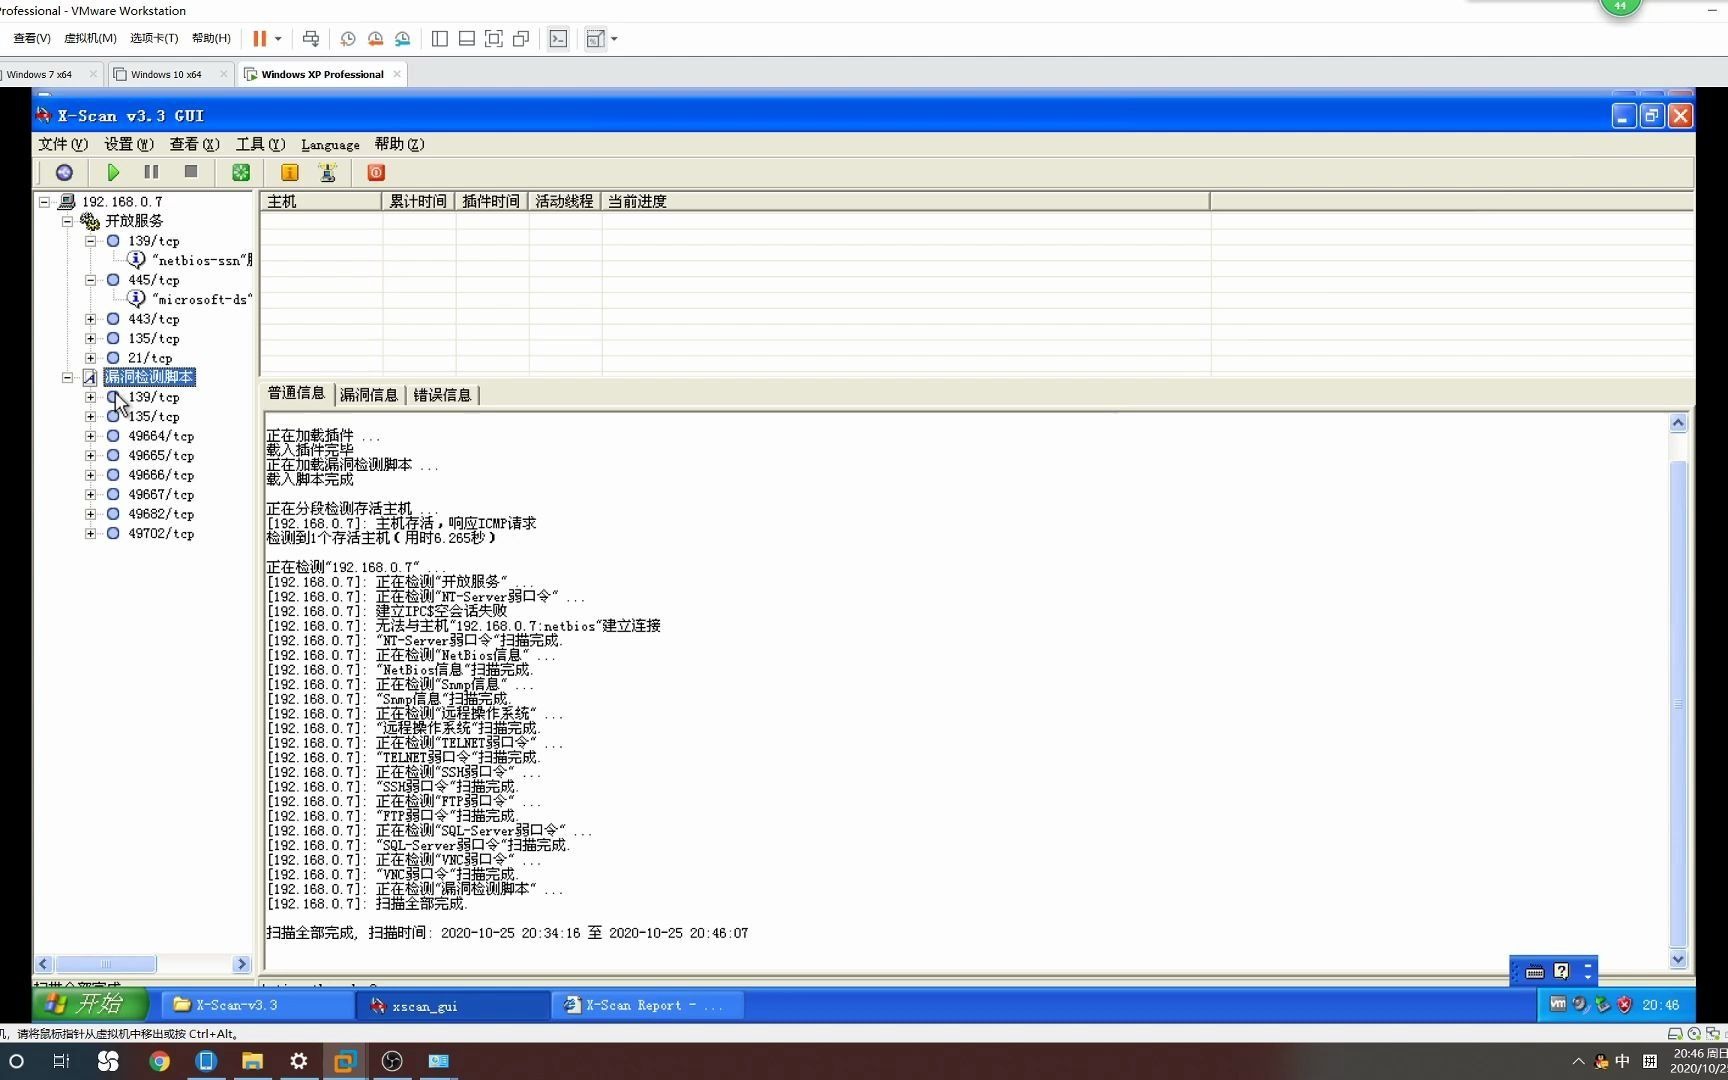1728x1080 pixels.
Task: Select the "netbios-ssn" info entry
Action: click(201, 260)
